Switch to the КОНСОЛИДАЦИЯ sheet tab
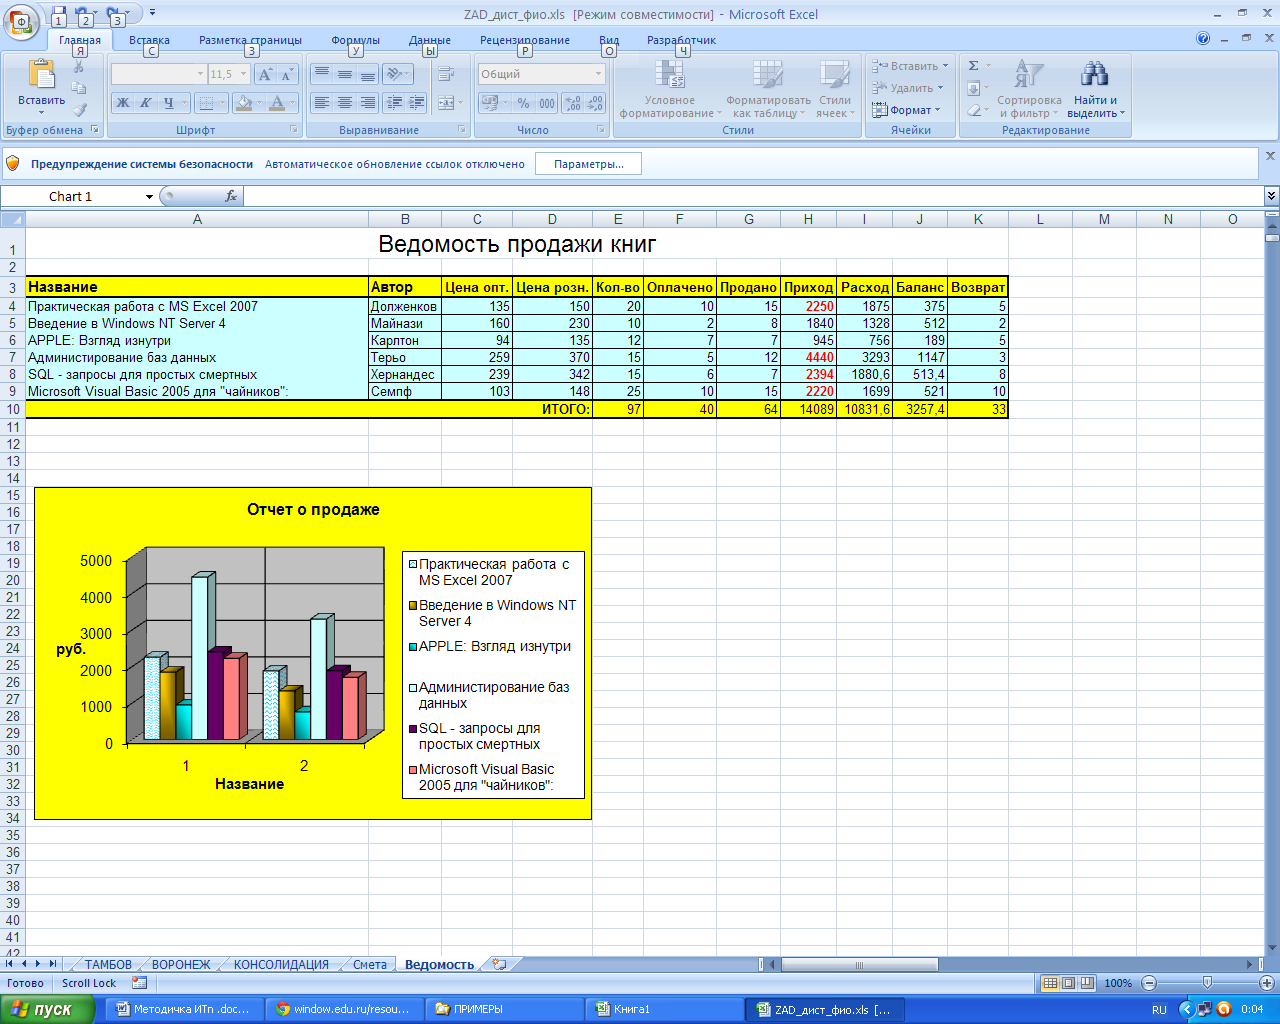This screenshot has height=1024, width=1280. [281, 965]
